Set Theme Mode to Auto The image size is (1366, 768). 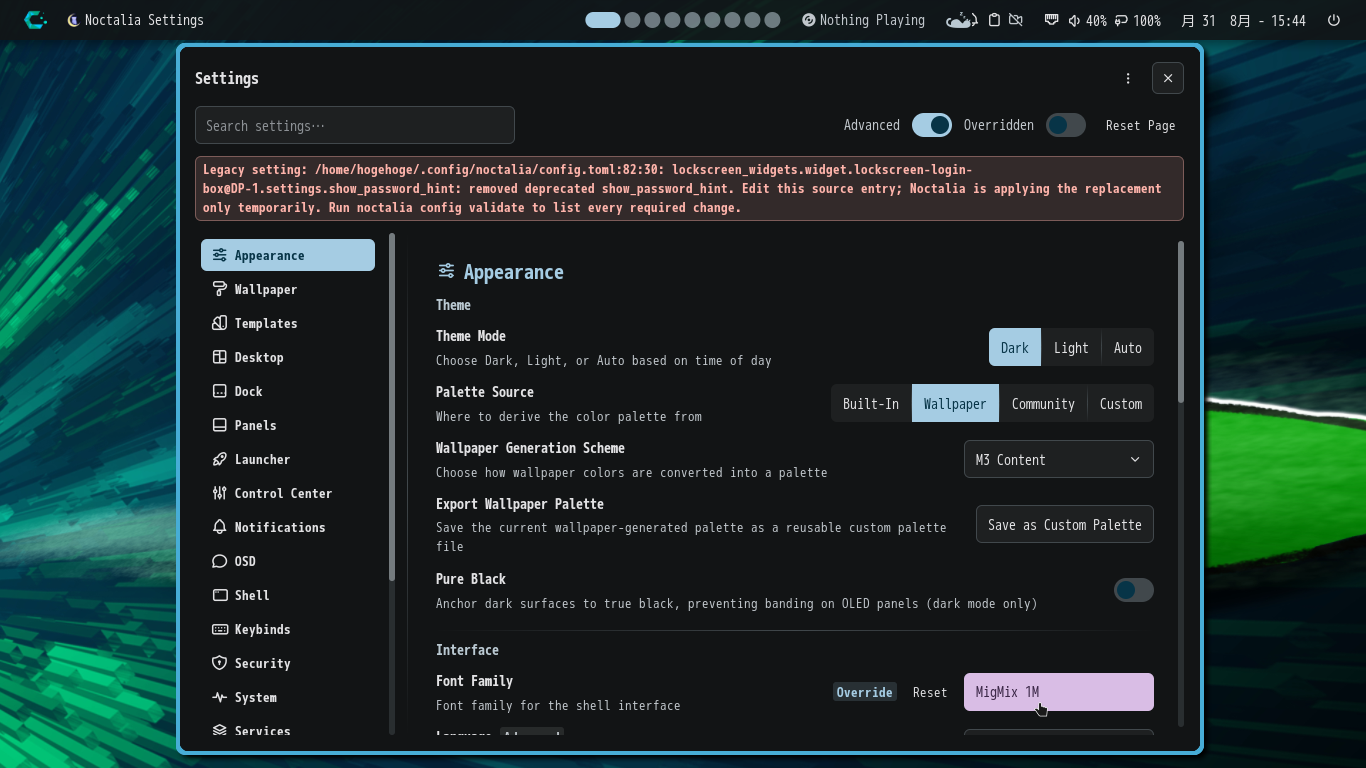coord(1127,348)
